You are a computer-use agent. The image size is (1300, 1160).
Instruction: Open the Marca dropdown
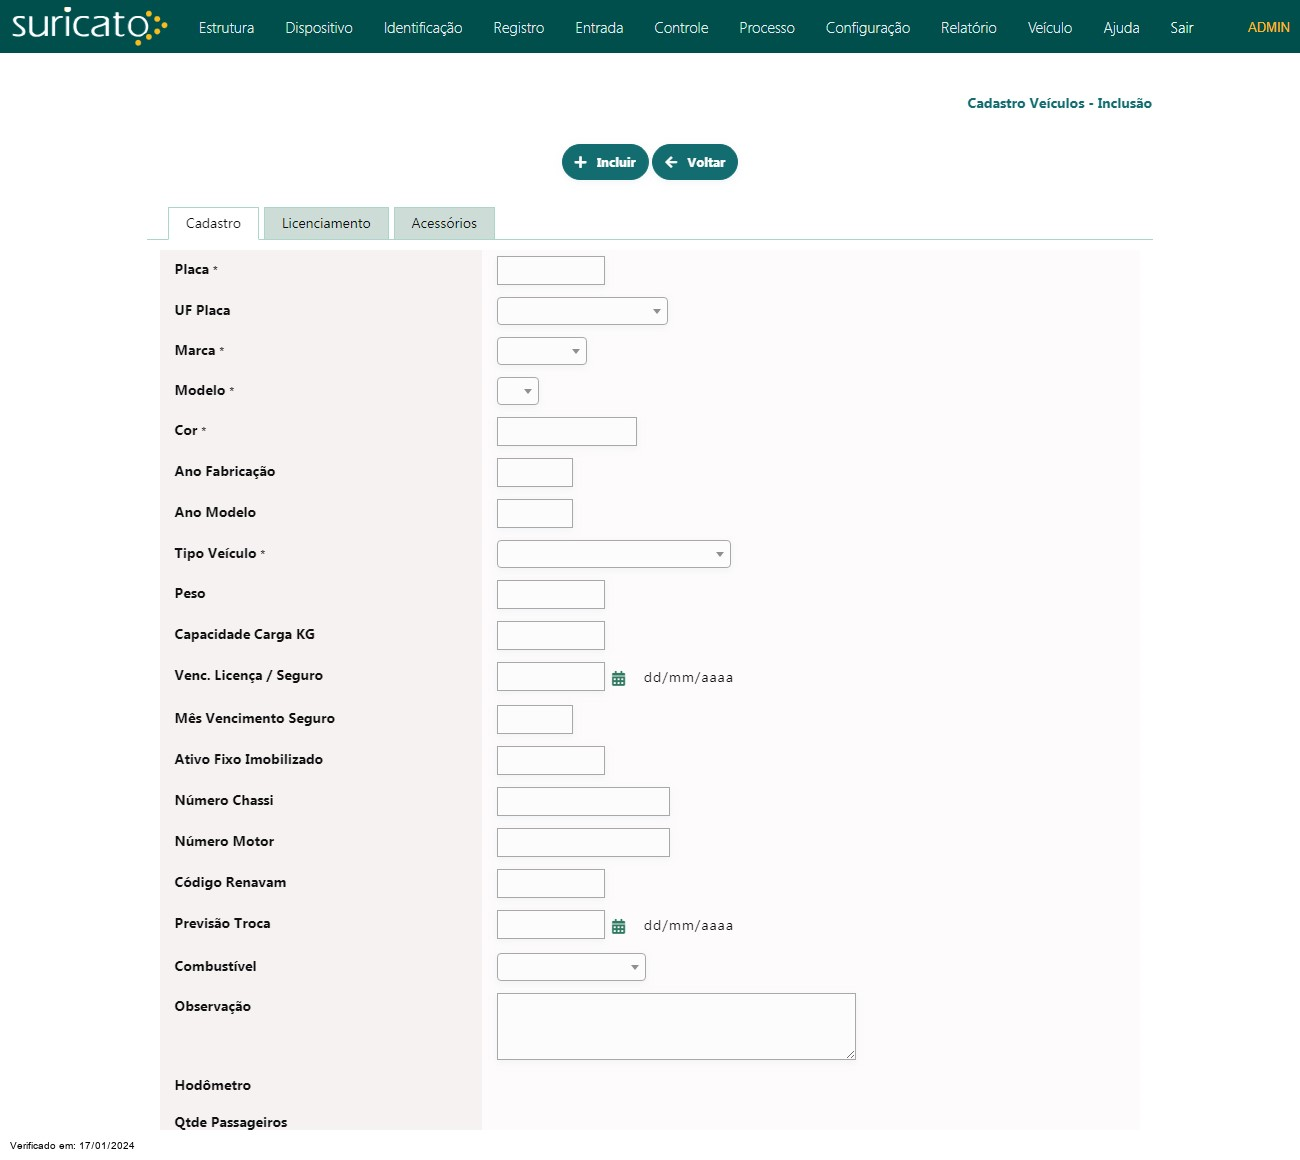(x=541, y=351)
